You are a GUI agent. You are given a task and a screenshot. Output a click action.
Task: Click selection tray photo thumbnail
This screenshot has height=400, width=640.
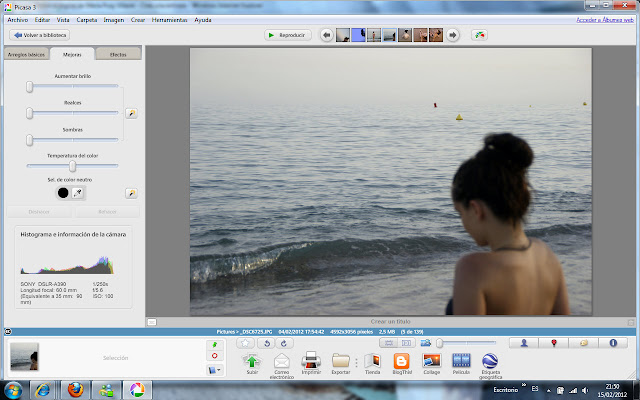(24, 356)
